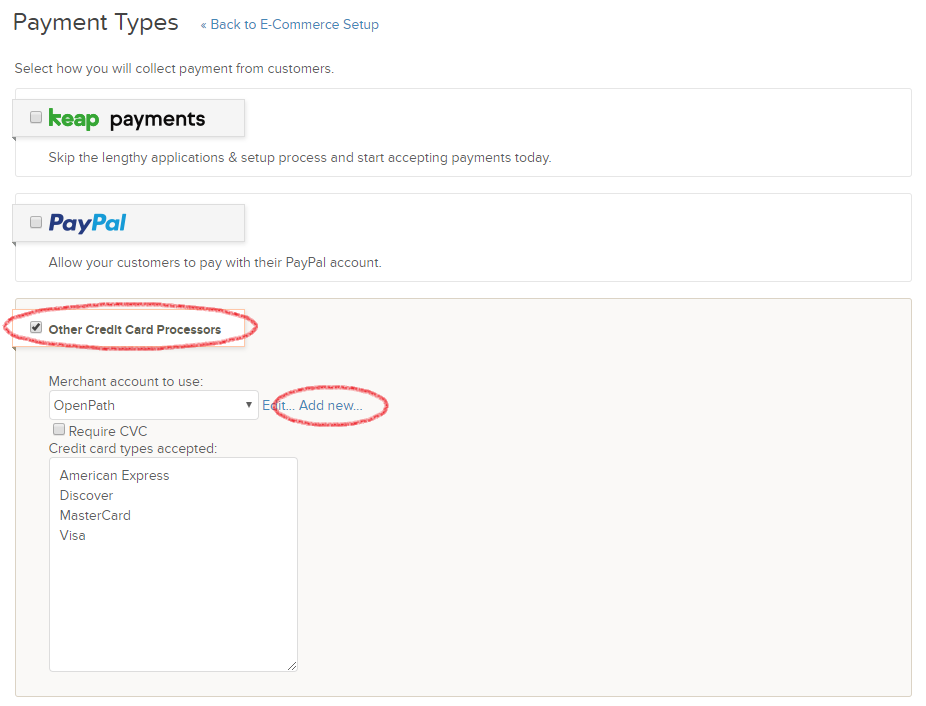Uncheck Other Credit Card Processors checkbox
This screenshot has height=706, width=926.
(36, 327)
